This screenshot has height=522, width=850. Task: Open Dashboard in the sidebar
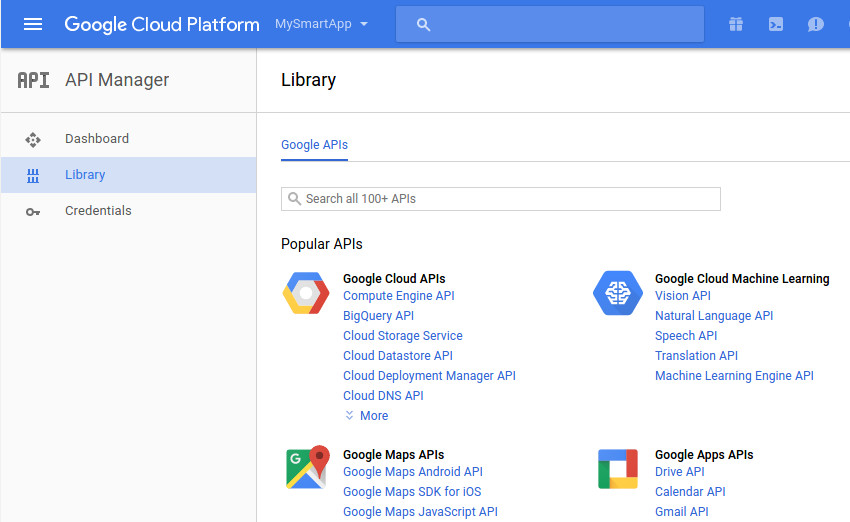(x=128, y=139)
